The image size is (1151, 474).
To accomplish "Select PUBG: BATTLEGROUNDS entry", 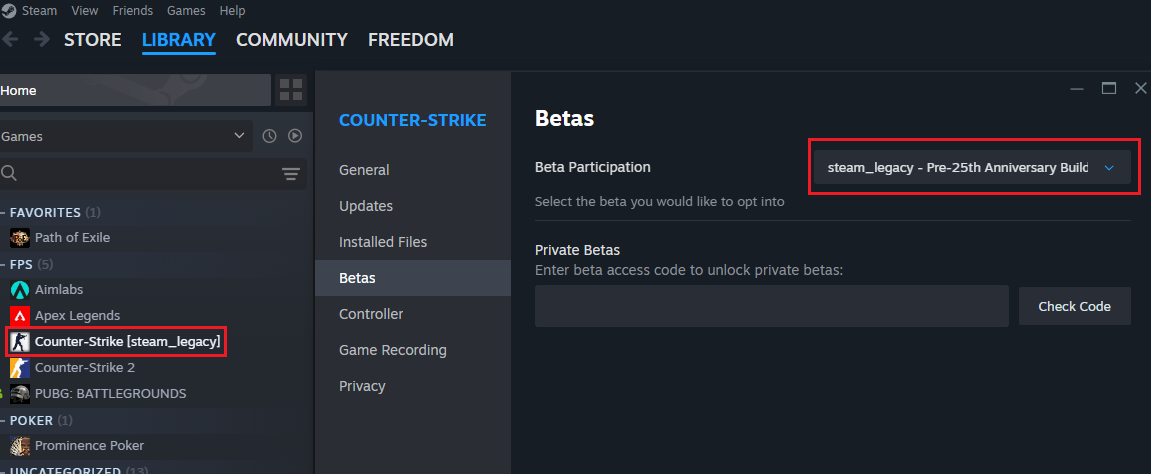I will [x=110, y=393].
